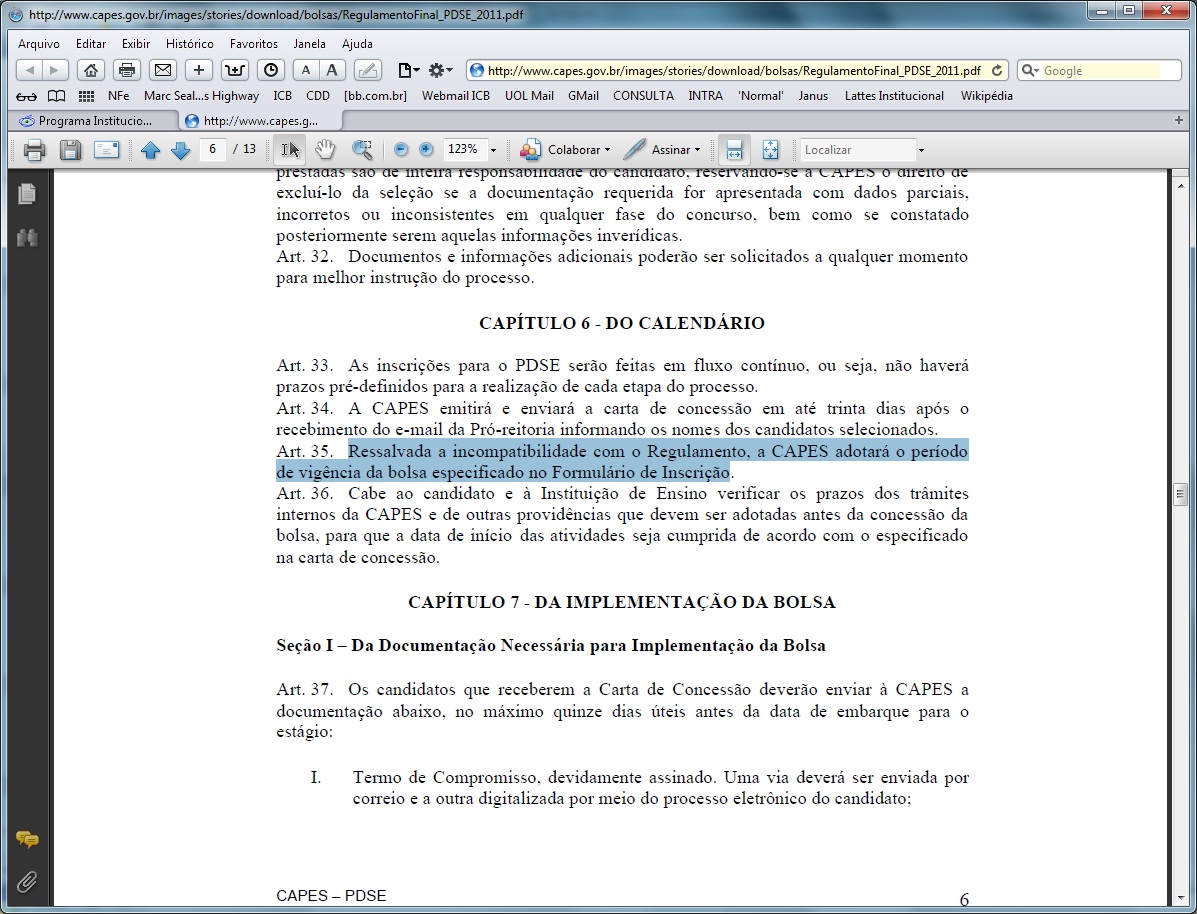The width and height of the screenshot is (1197, 914).
Task: Open the UOL Mail bookmark
Action: [529, 96]
